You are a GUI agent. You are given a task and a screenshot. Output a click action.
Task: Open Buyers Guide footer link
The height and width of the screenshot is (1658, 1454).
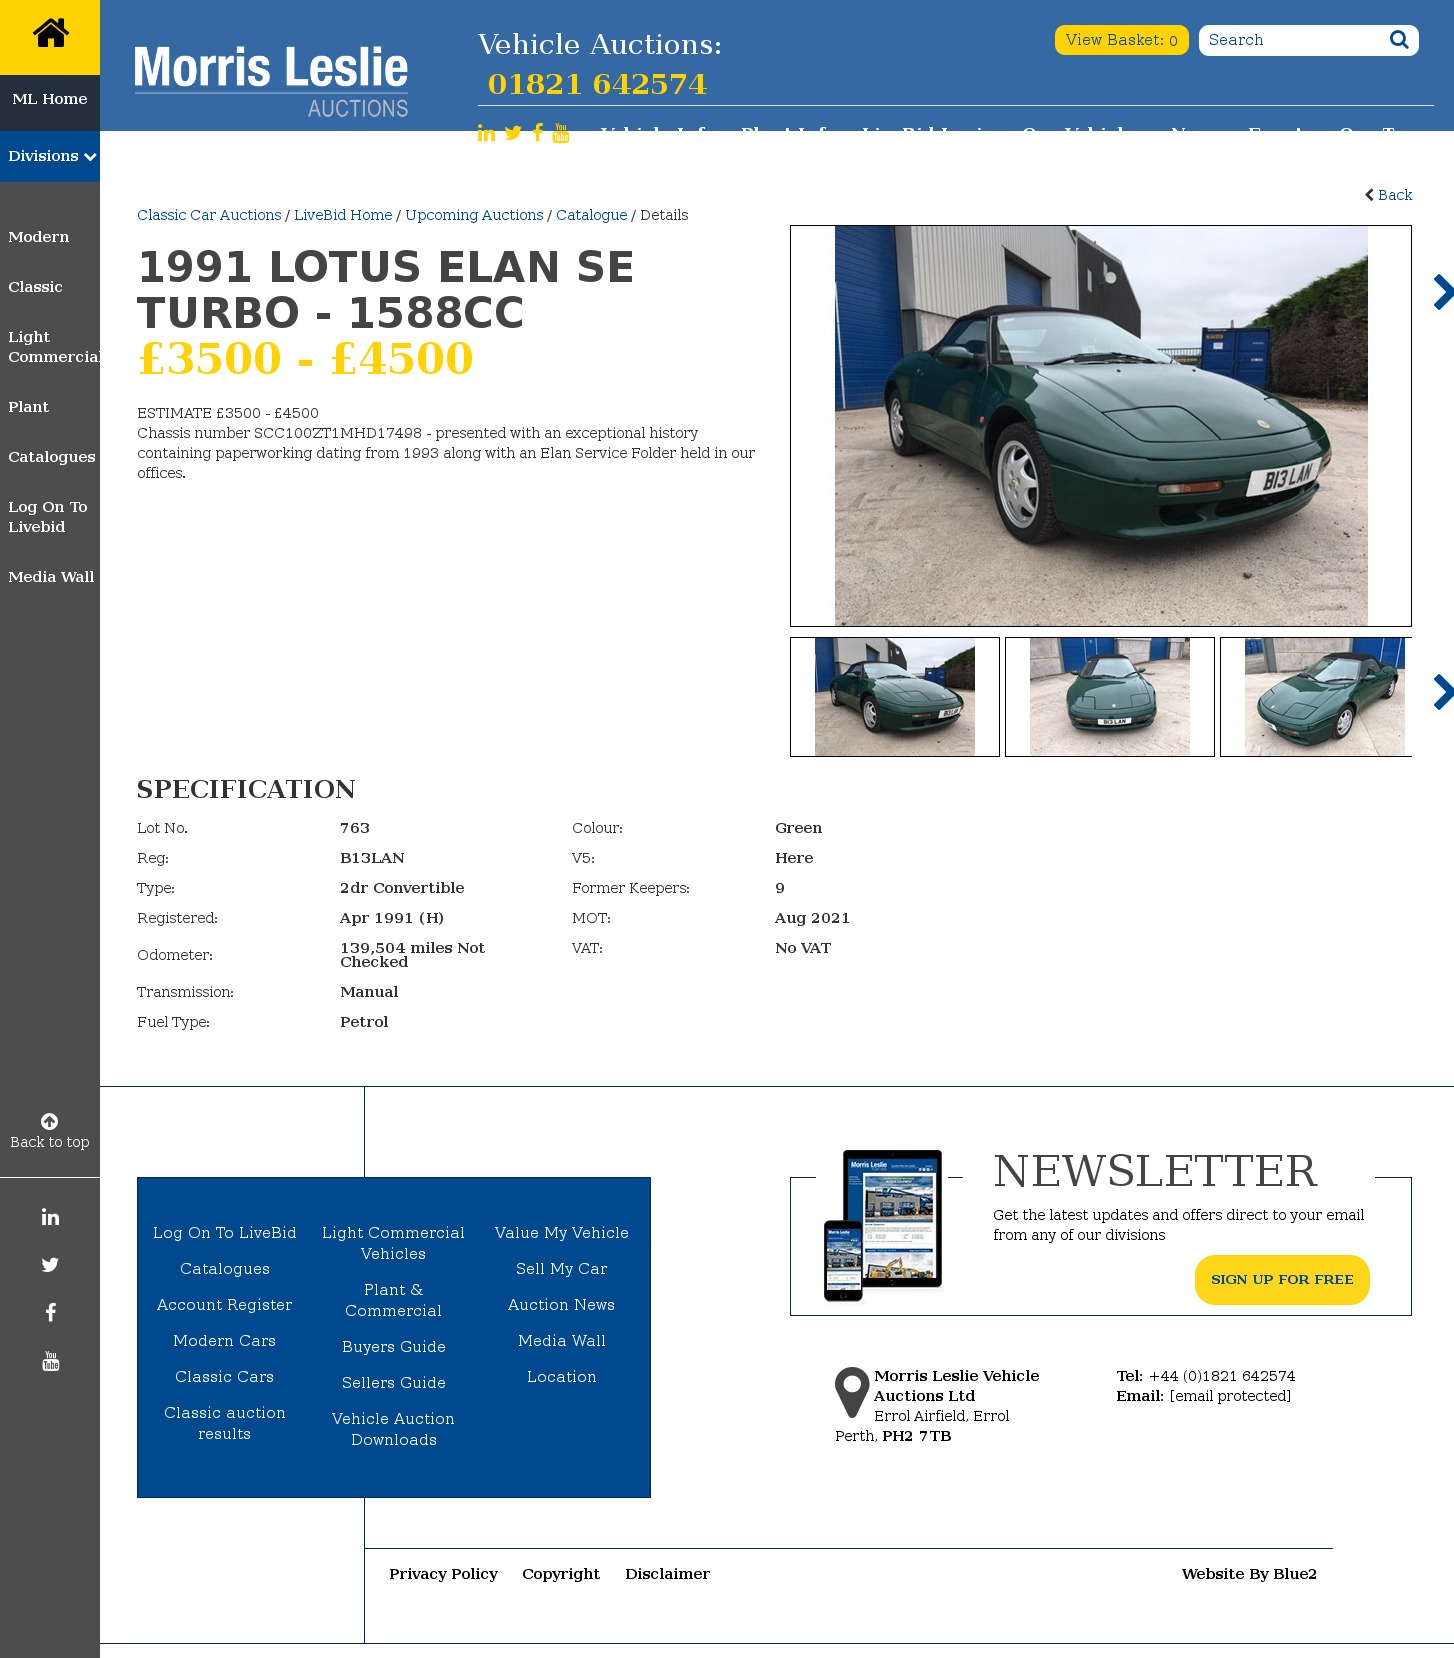394,1347
